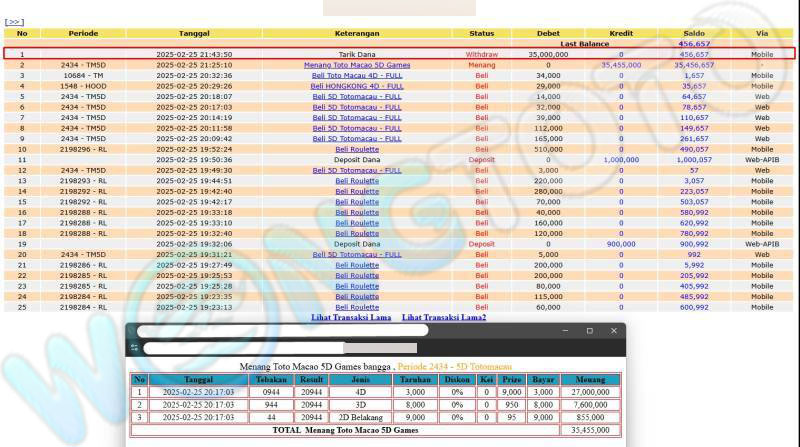Click the Deposit Dana text at 19:32:06

[357, 244]
